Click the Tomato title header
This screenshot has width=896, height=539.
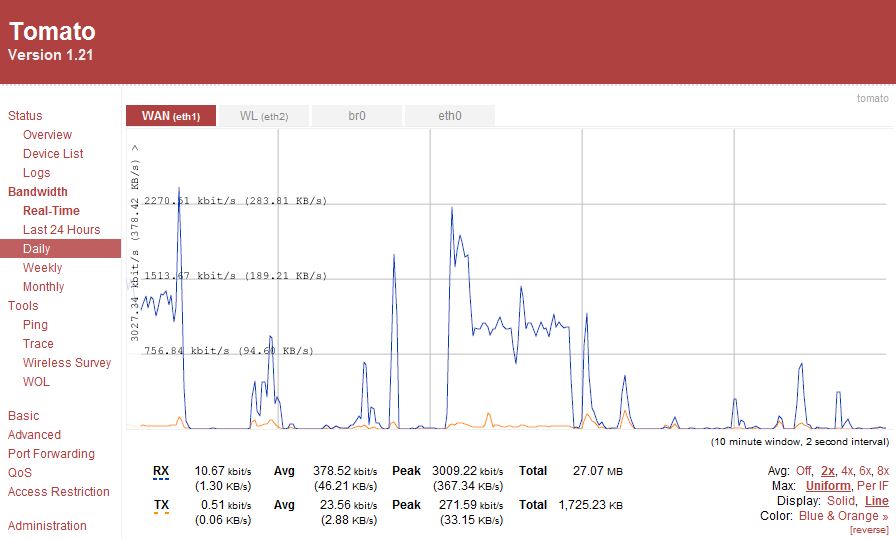pos(52,31)
